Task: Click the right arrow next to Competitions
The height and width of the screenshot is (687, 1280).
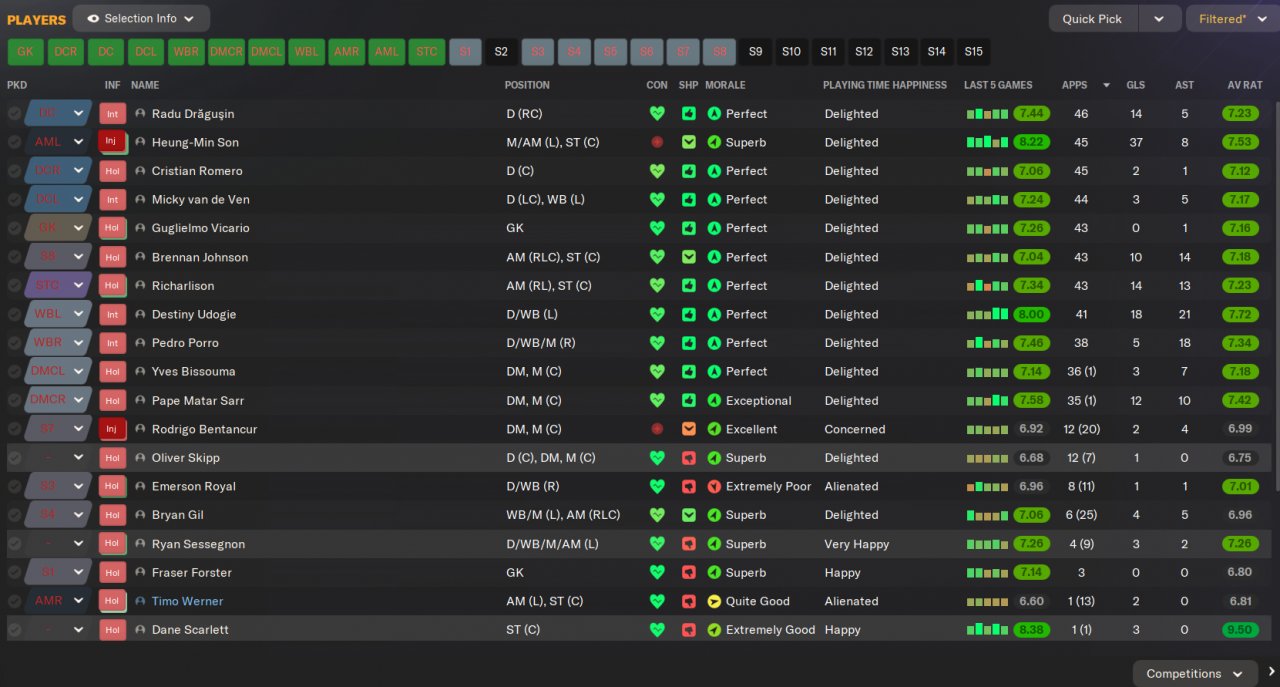Action: coord(1271,672)
